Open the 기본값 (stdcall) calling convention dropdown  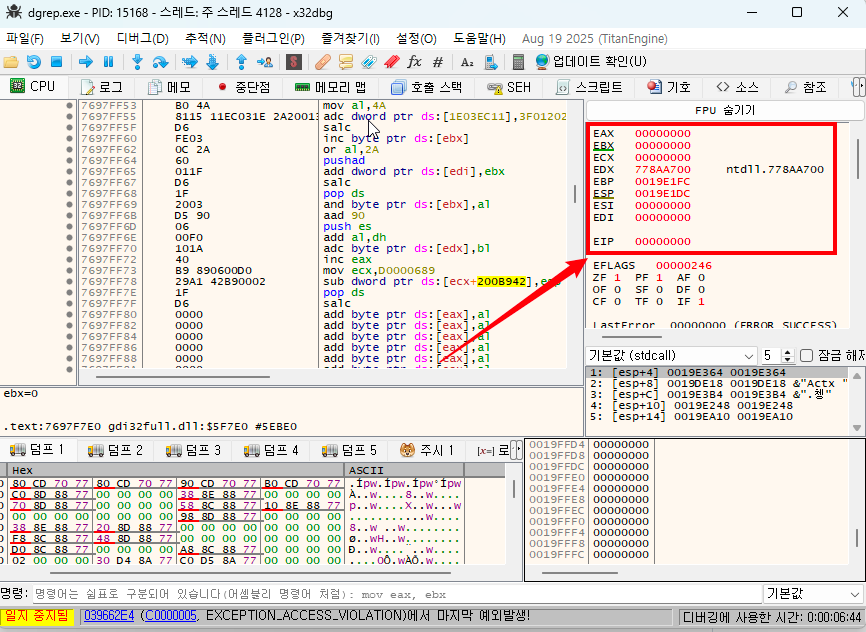point(671,356)
